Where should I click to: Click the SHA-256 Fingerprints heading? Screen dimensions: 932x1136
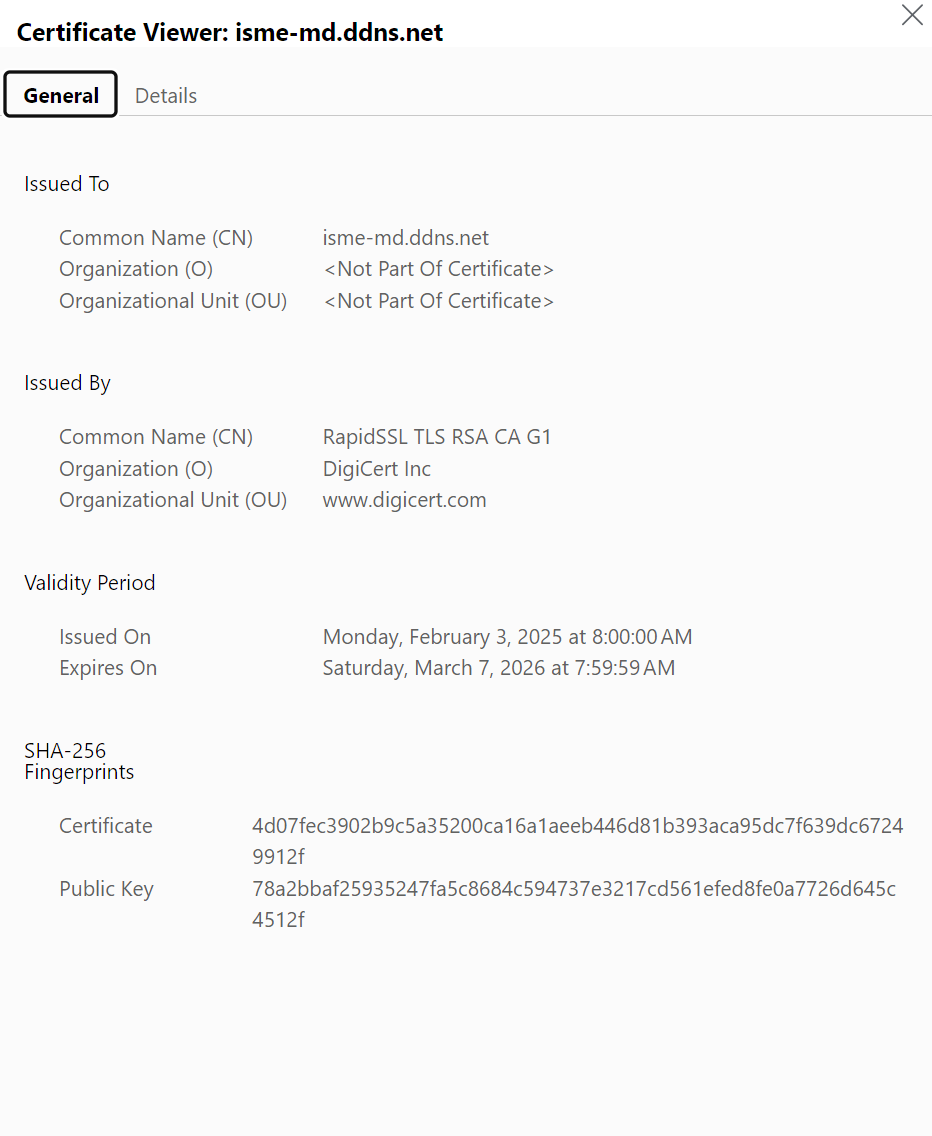click(x=79, y=761)
